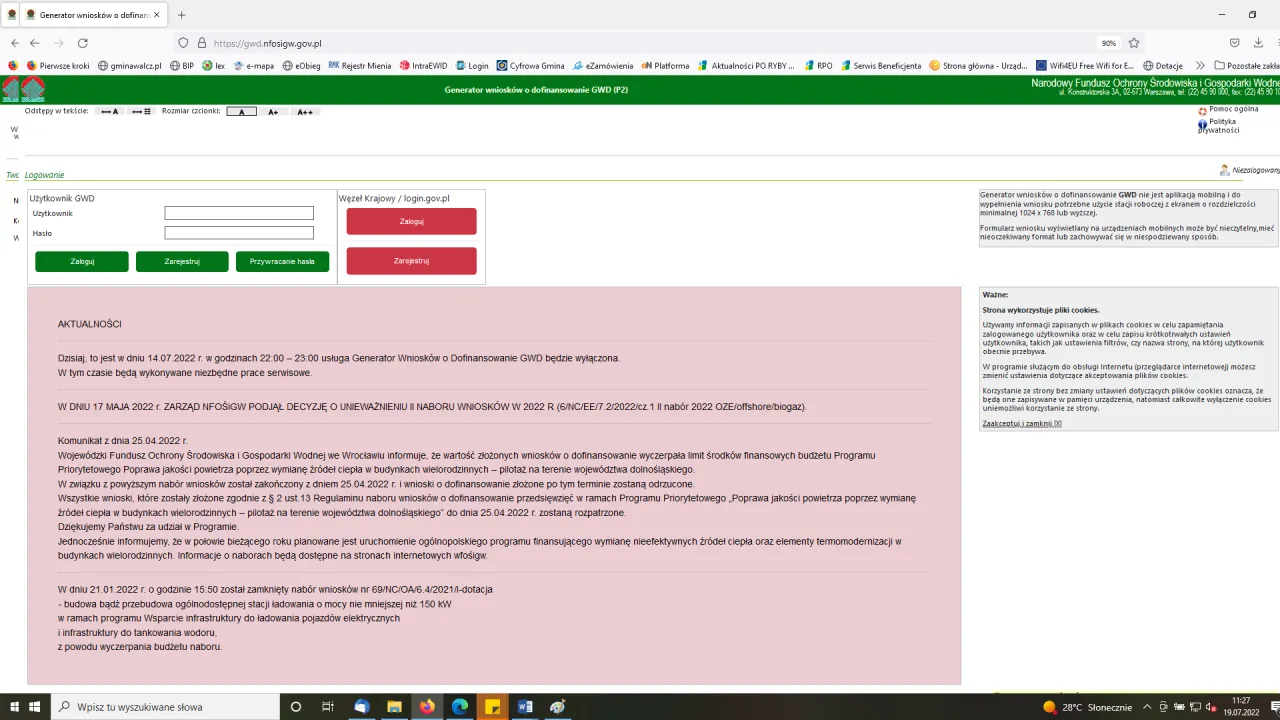
Task: Open Firefox from the taskbar
Action: pos(427,707)
